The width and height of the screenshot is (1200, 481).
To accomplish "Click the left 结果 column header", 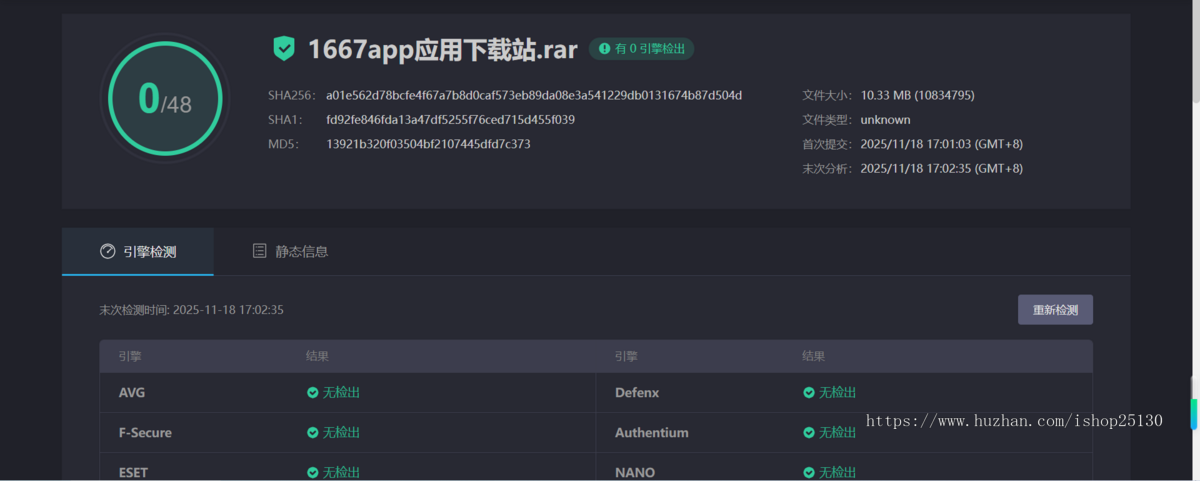I will [x=317, y=356].
